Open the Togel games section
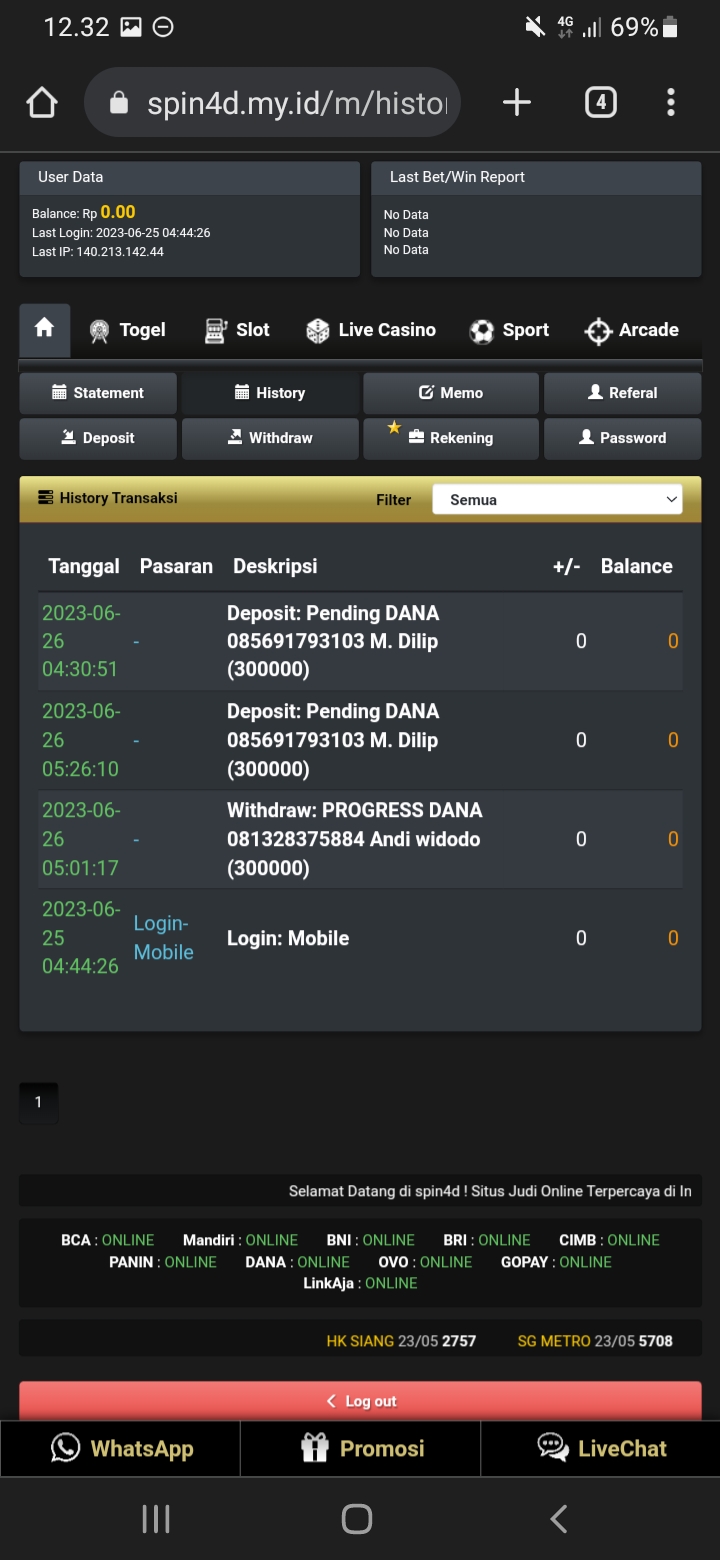Screen dimensions: 720x1560 coord(127,330)
